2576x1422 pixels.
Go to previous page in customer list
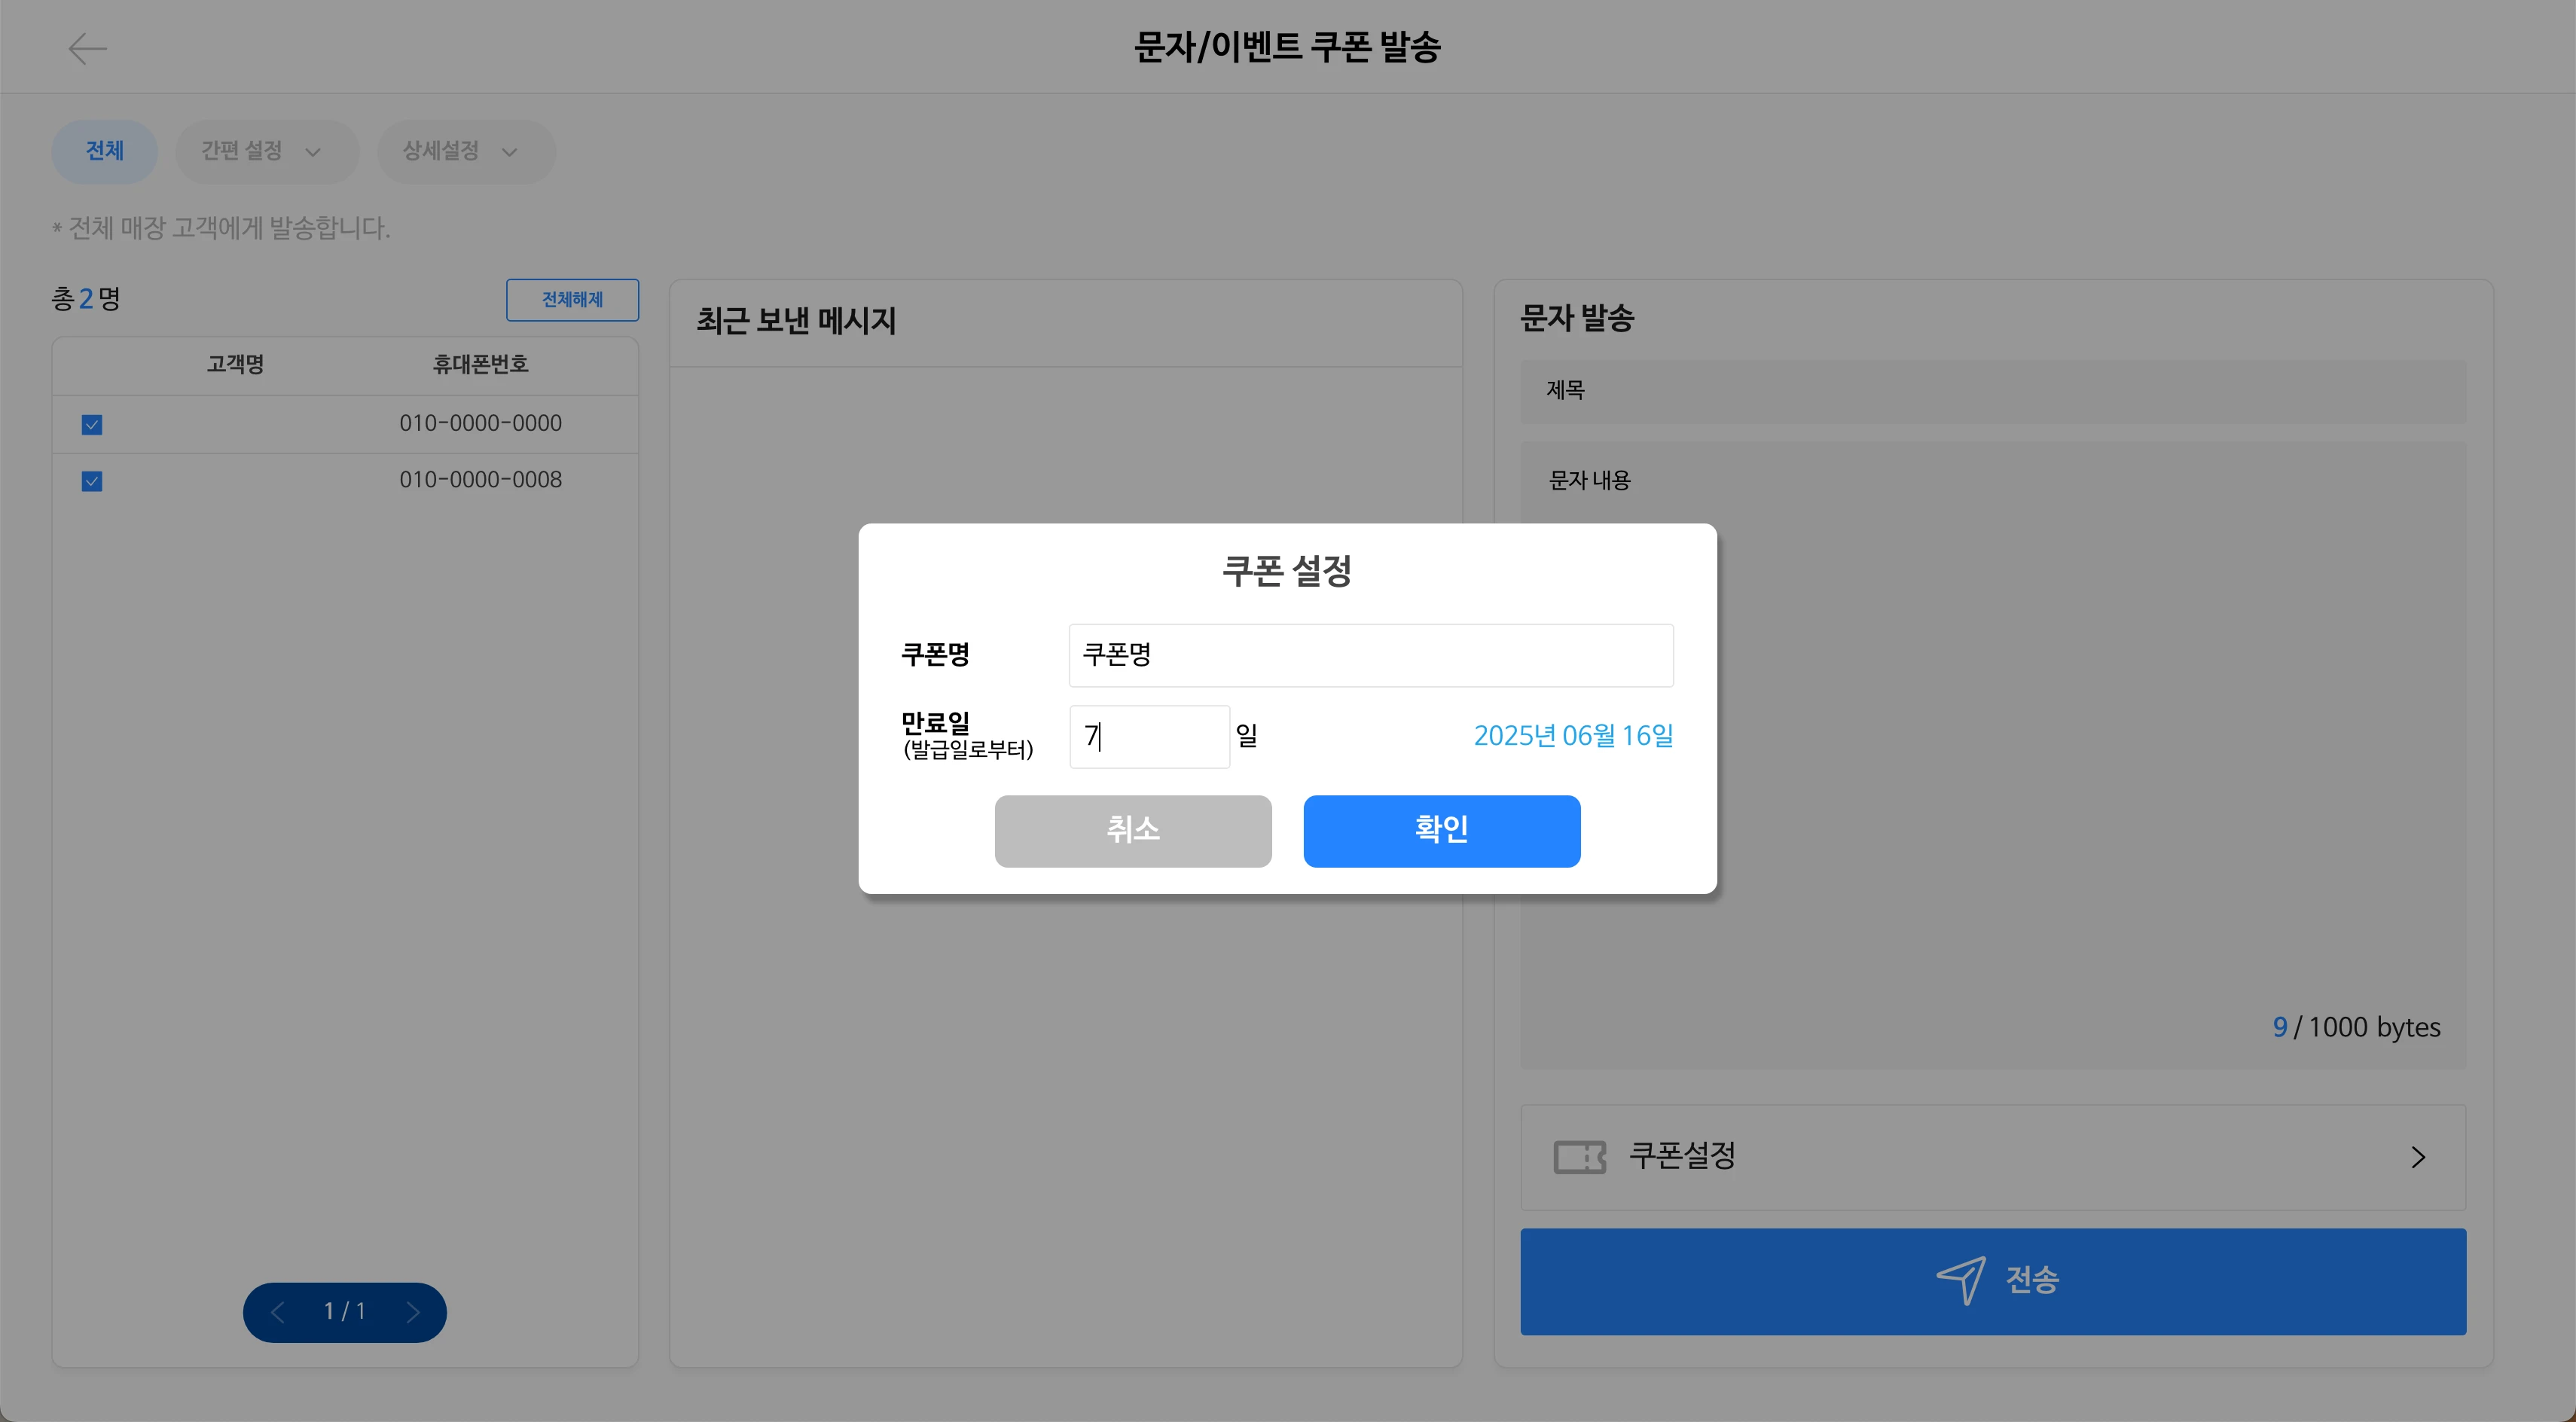pyautogui.click(x=278, y=1312)
